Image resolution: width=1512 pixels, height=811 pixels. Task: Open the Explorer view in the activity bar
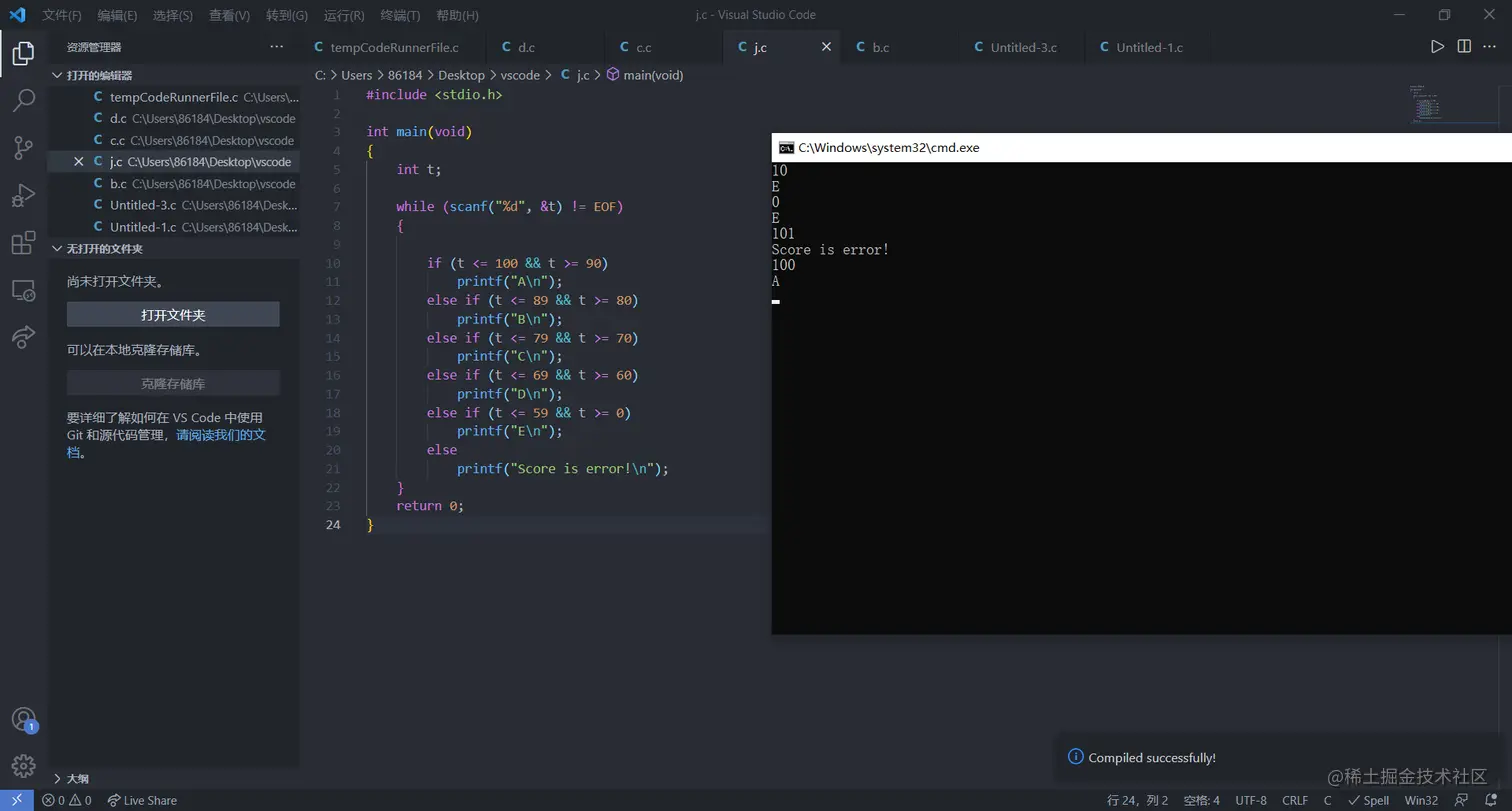[x=23, y=53]
